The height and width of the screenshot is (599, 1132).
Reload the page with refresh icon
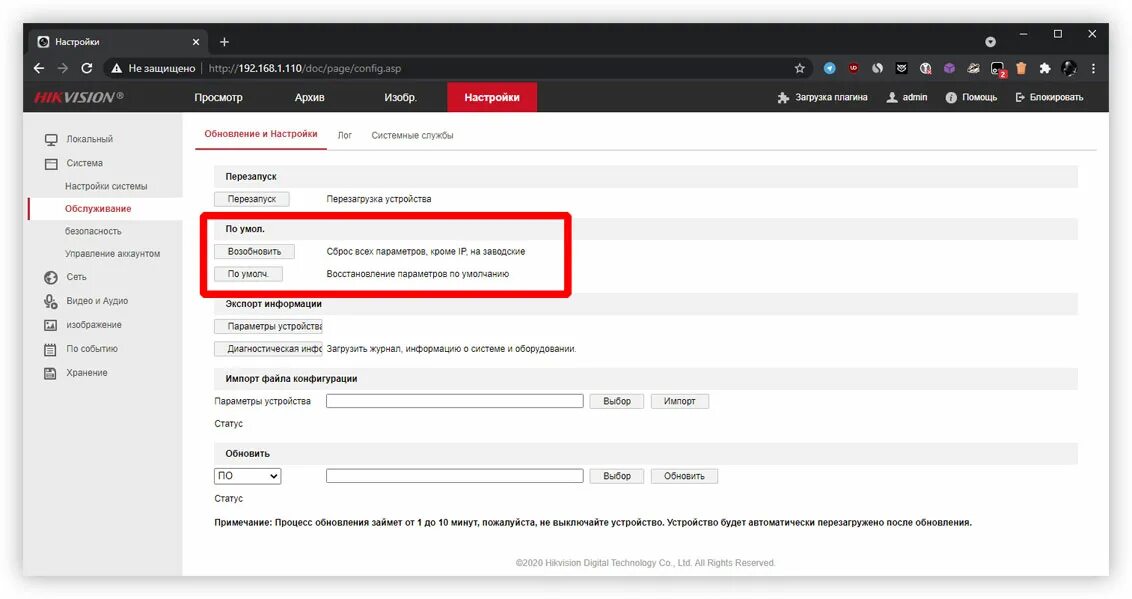click(x=87, y=68)
